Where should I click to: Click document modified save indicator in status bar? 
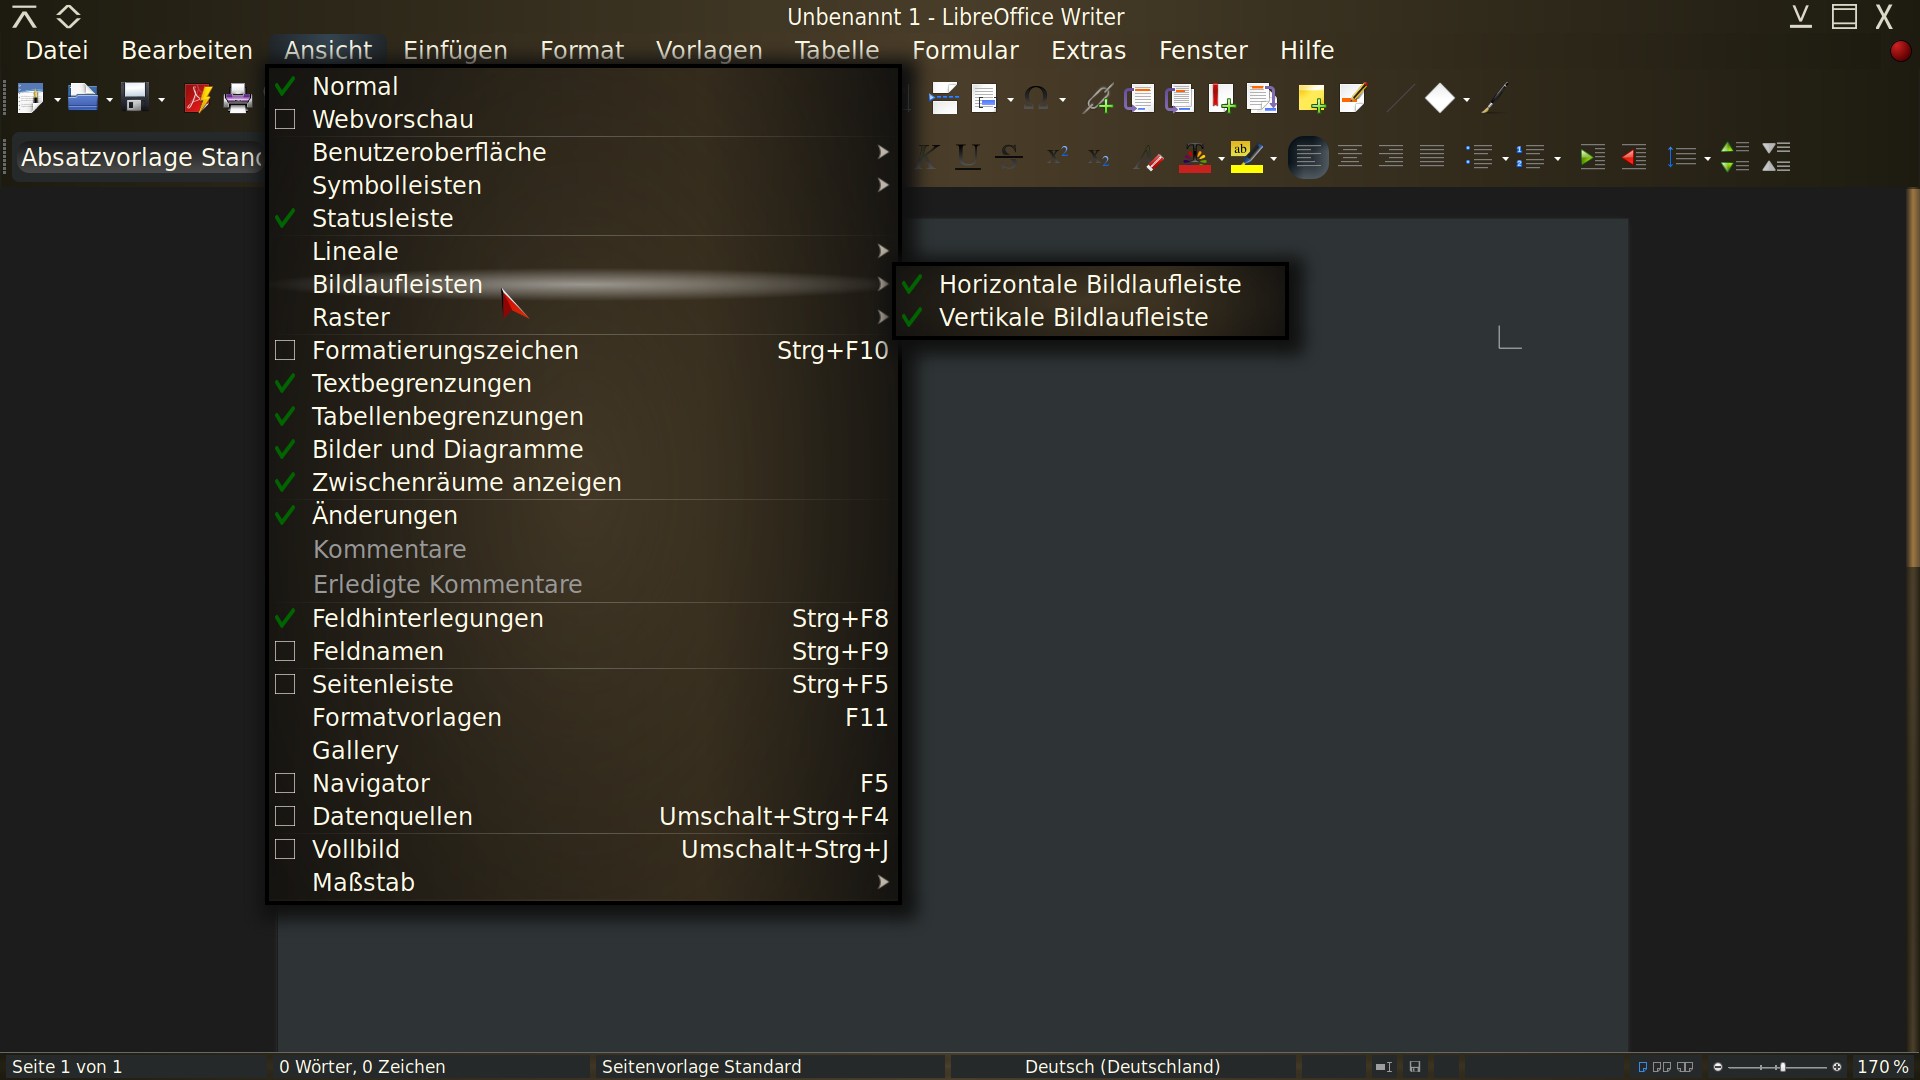tap(1415, 1067)
